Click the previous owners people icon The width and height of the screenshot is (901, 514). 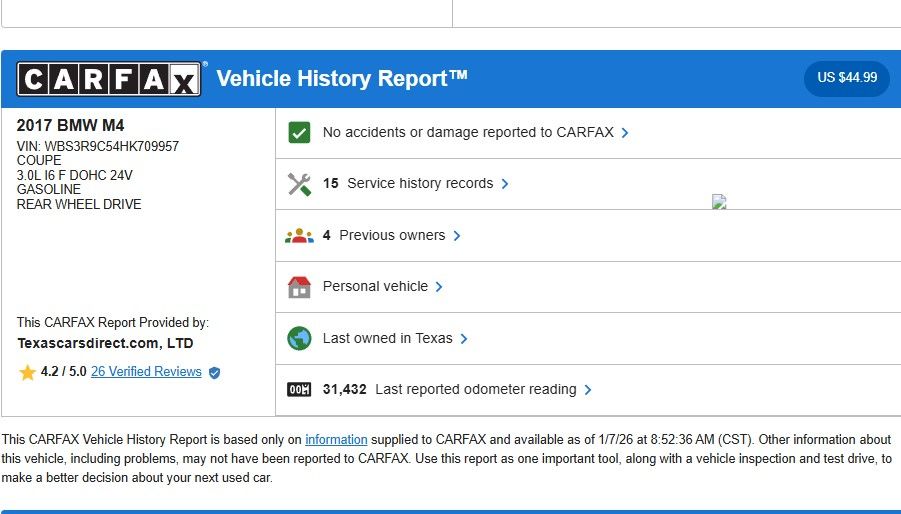click(299, 236)
